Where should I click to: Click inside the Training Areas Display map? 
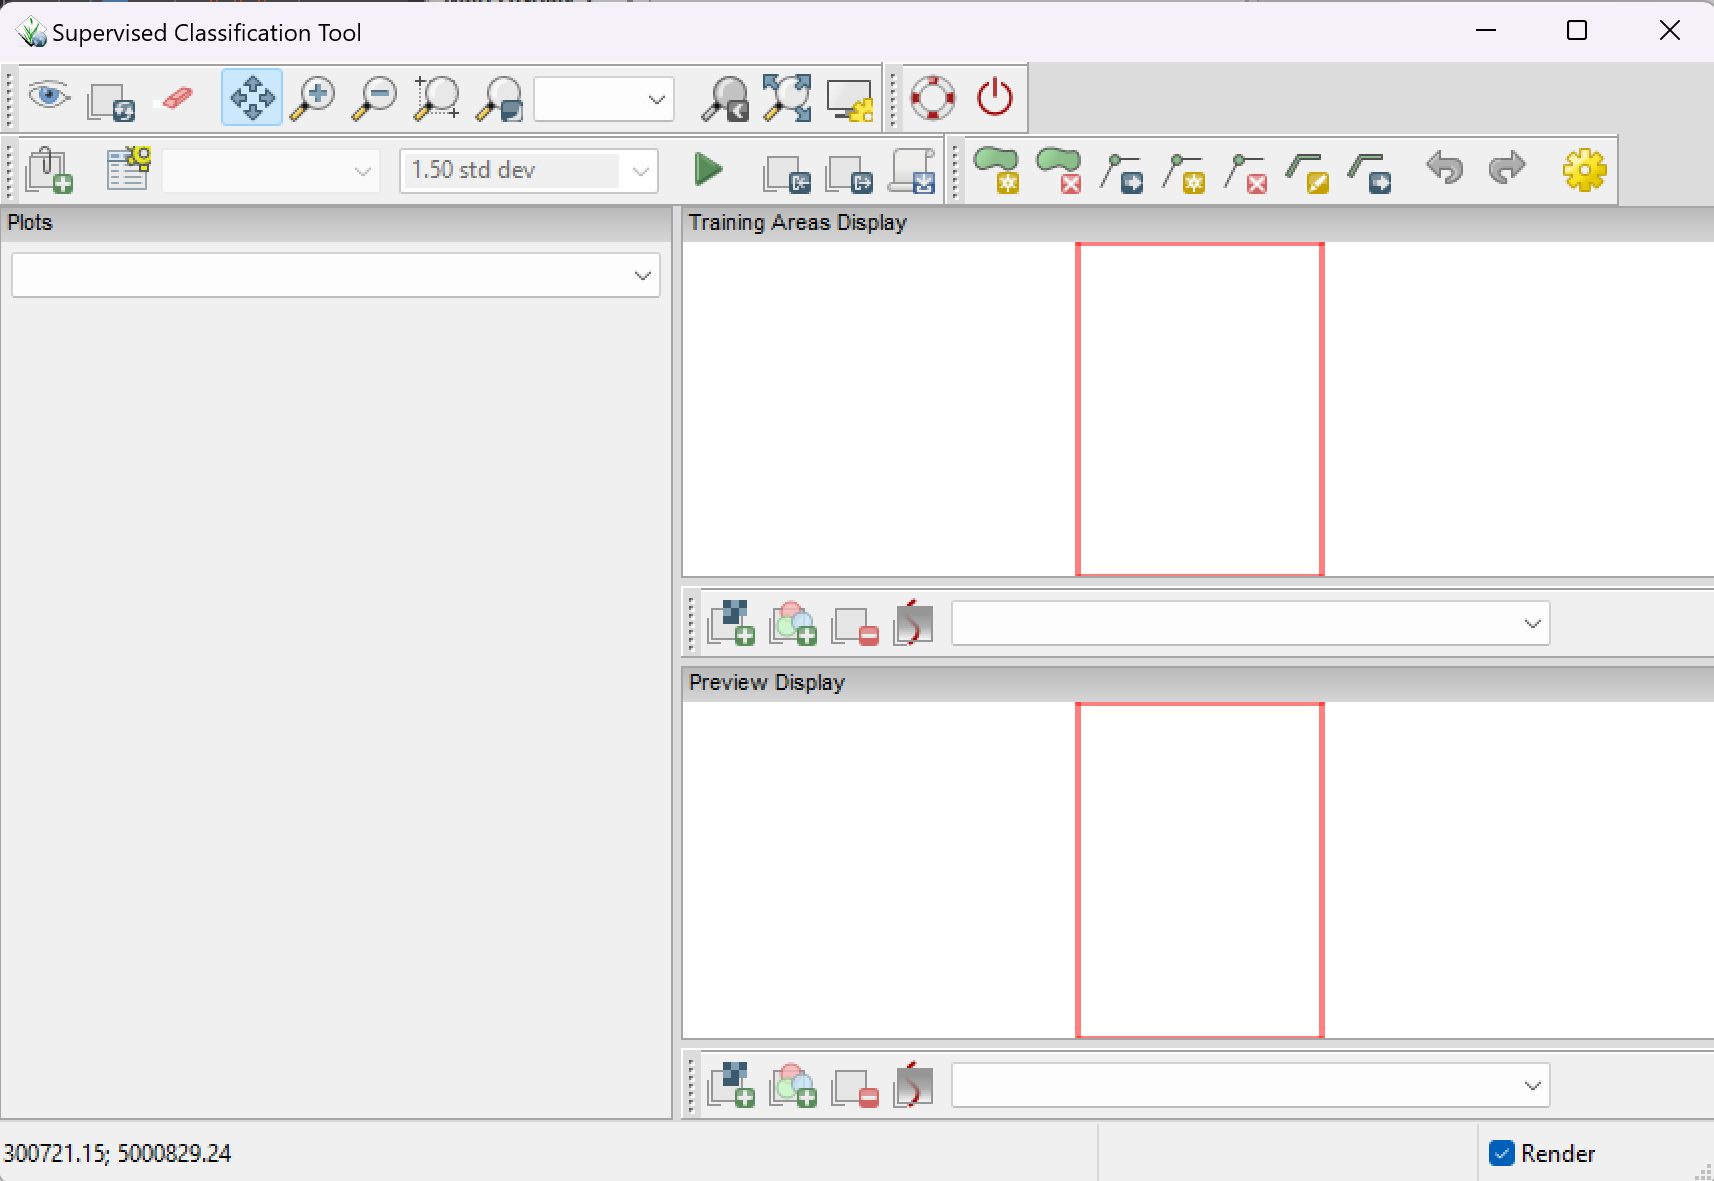pyautogui.click(x=1198, y=409)
